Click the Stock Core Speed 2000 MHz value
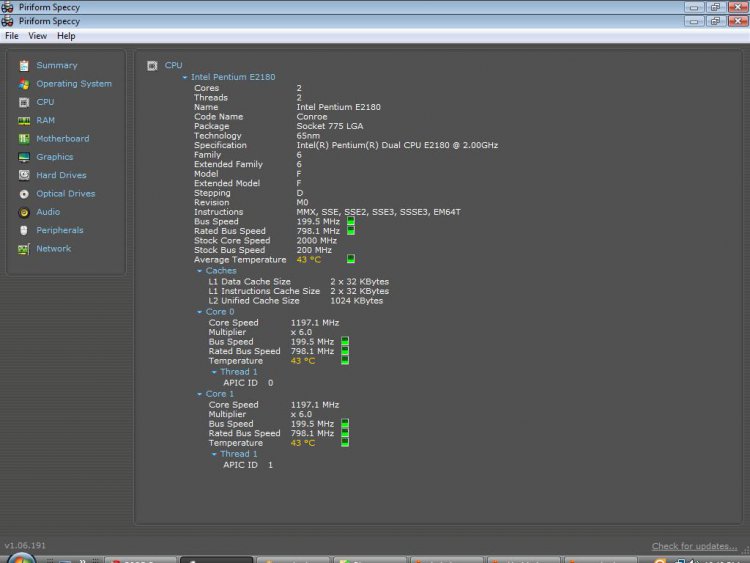The width and height of the screenshot is (750, 563). point(317,241)
